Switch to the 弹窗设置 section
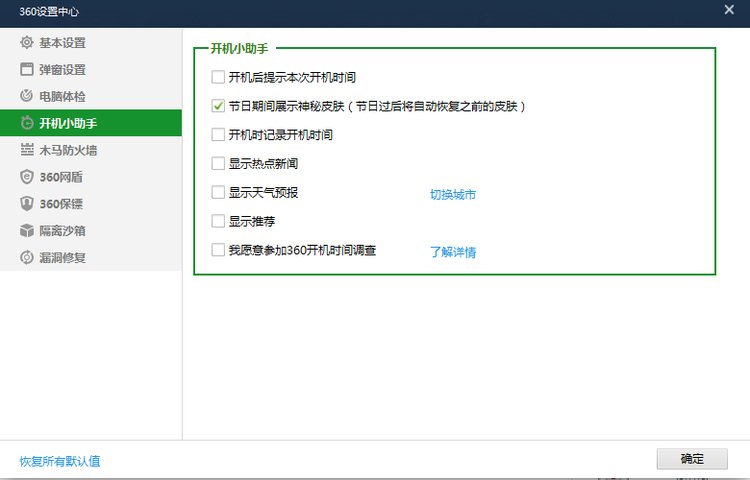 (91, 69)
